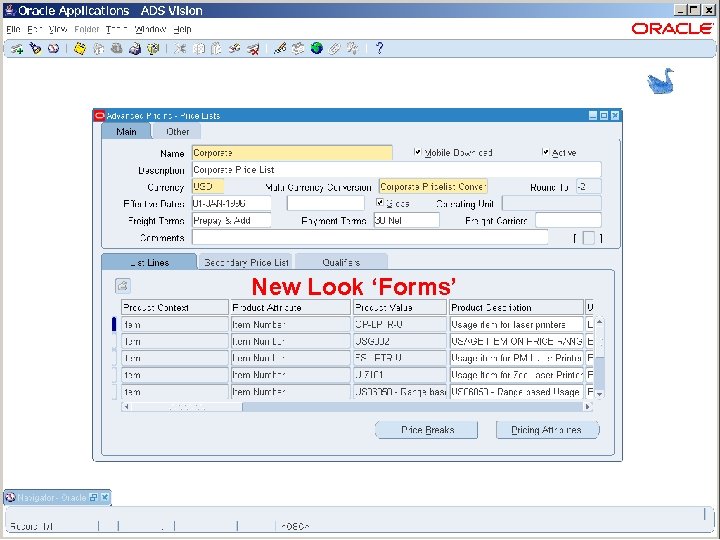This screenshot has width=720, height=540.
Task: Click the Freight Carriers field
Action: [x=568, y=220]
